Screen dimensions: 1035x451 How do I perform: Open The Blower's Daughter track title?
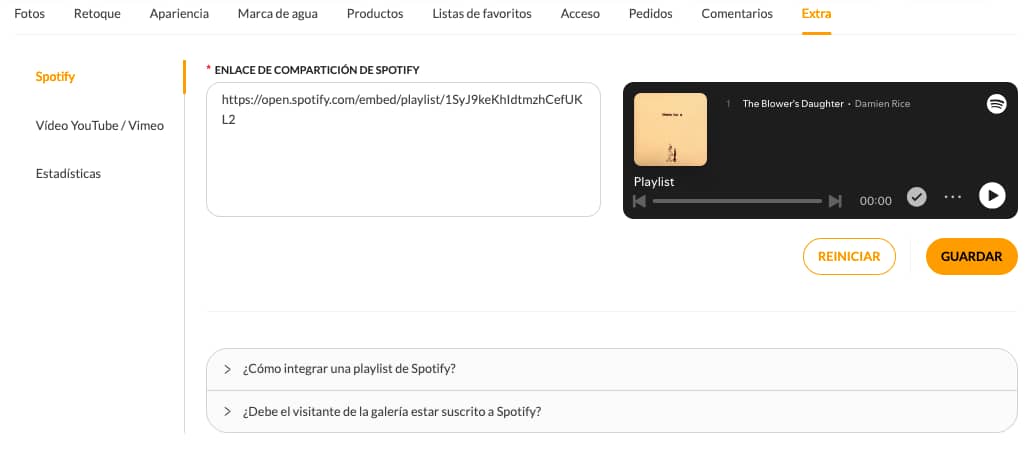click(793, 104)
